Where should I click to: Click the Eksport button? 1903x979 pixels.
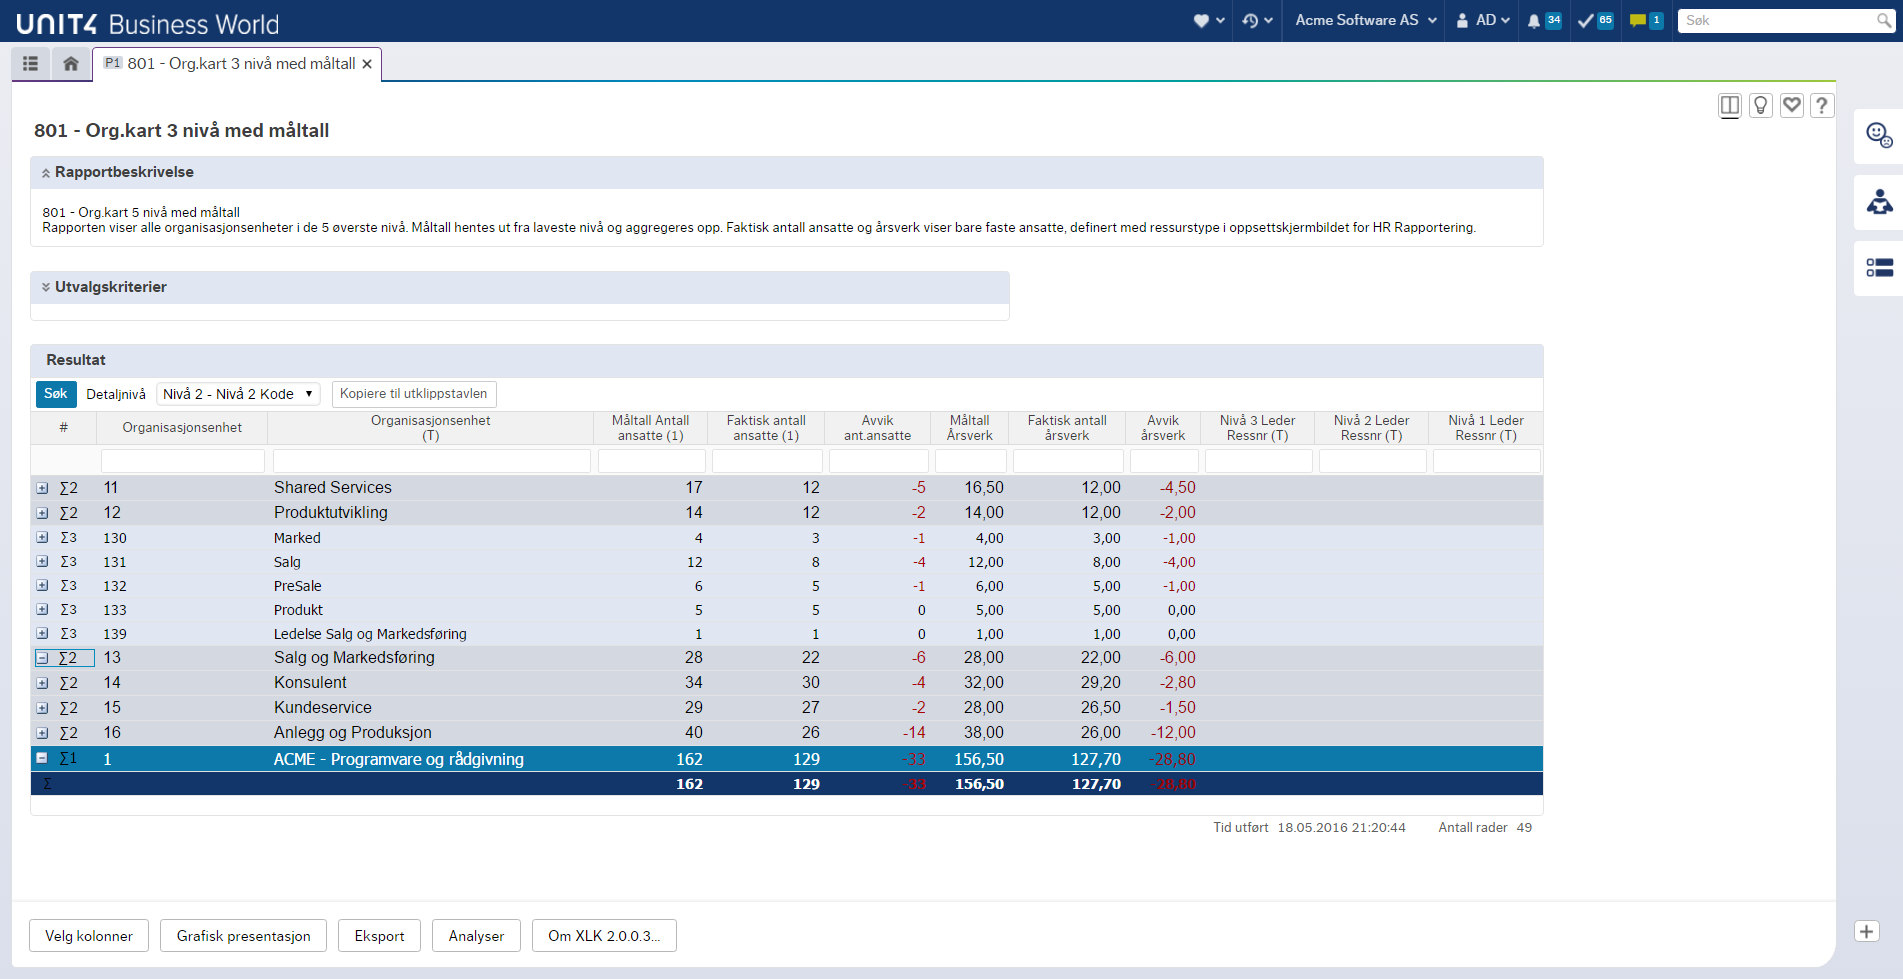click(x=380, y=936)
